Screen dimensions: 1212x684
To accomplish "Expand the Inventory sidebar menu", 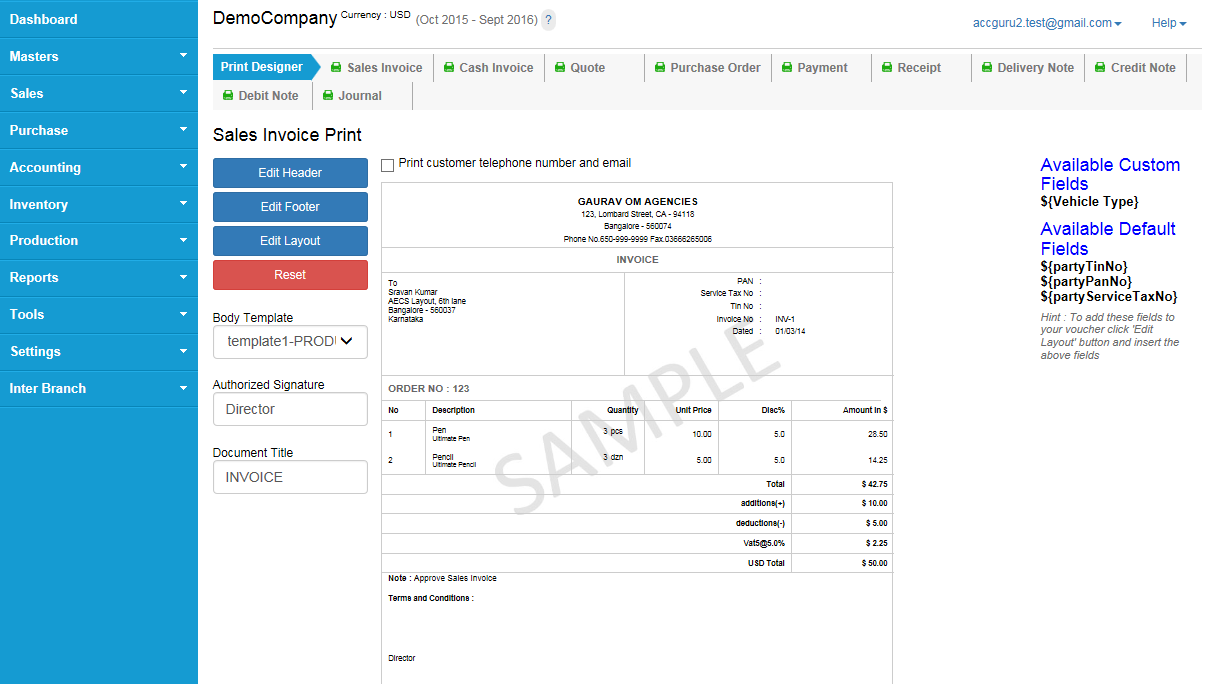I will [98, 204].
